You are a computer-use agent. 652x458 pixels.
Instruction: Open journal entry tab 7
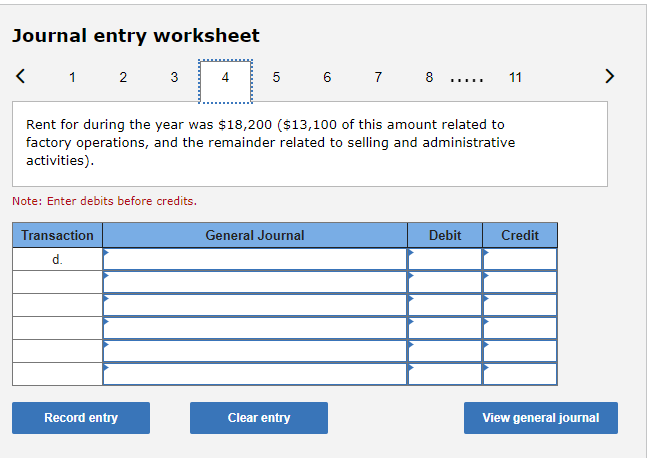(x=378, y=77)
